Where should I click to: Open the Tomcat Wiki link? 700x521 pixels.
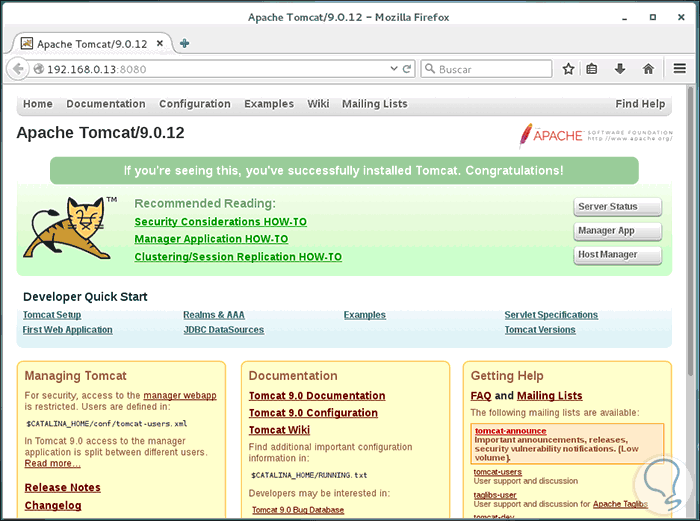279,430
